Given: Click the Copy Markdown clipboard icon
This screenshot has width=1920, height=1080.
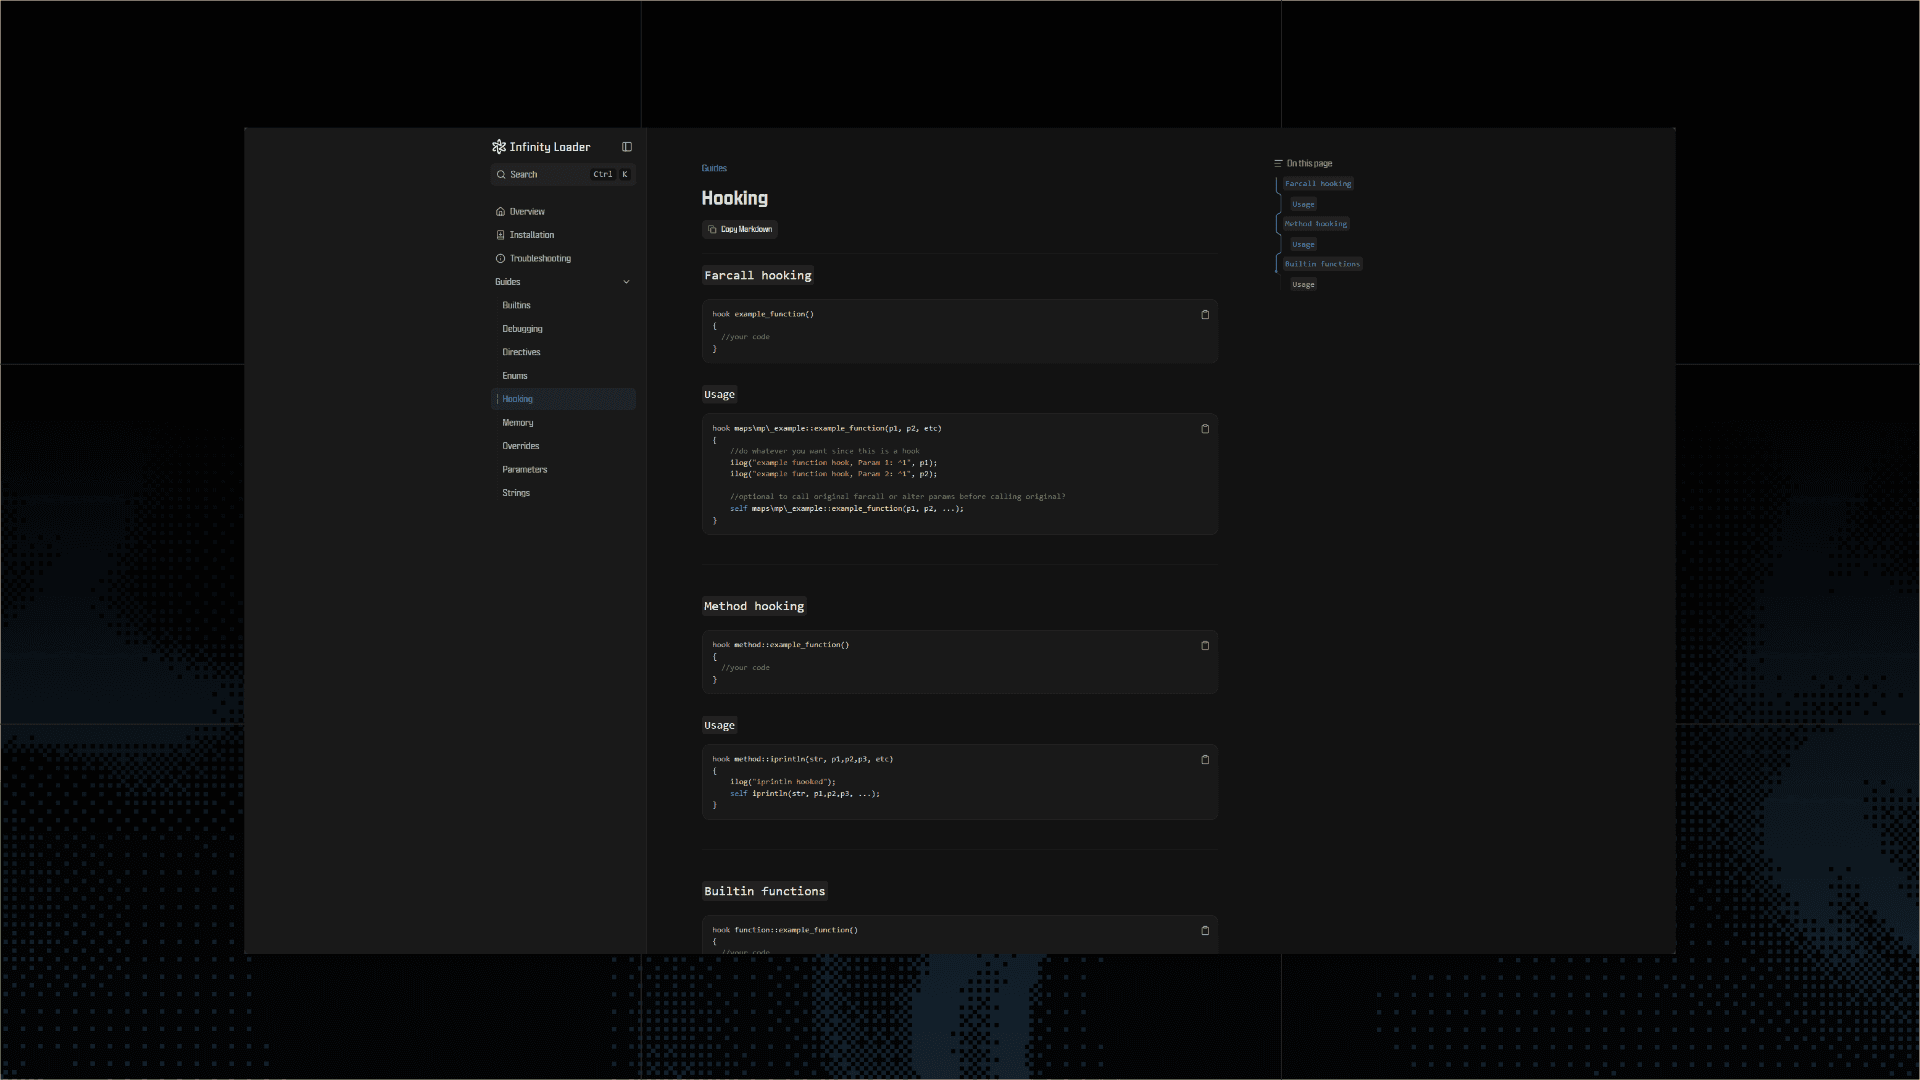Looking at the screenshot, I should (712, 230).
